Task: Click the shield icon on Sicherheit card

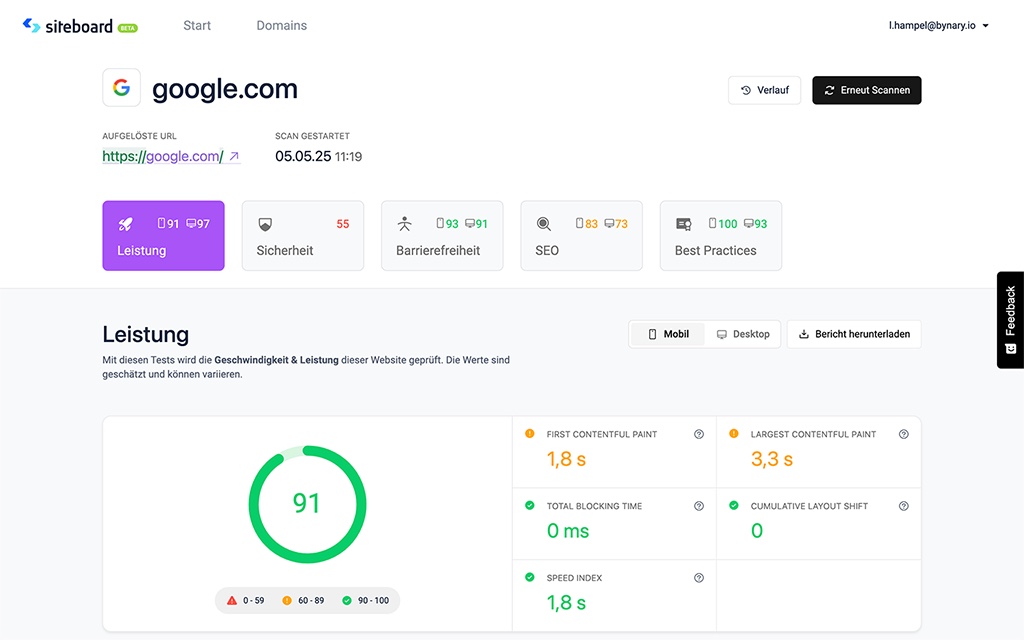Action: 264,224
